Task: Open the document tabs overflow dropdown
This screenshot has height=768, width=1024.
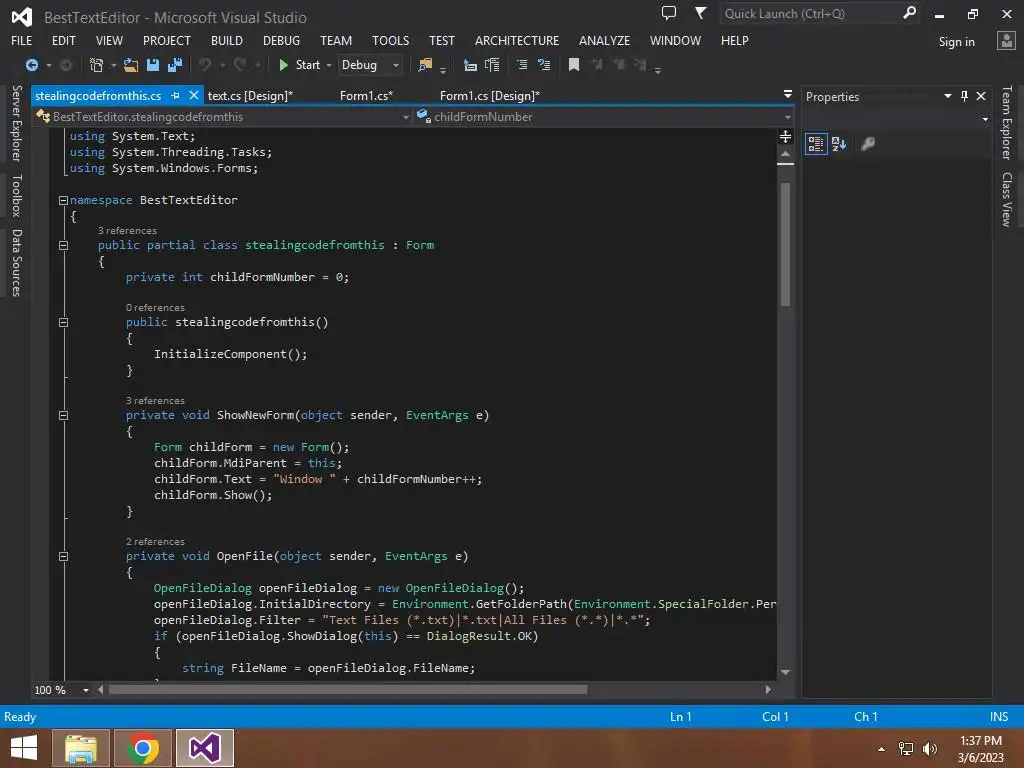Action: click(x=788, y=94)
